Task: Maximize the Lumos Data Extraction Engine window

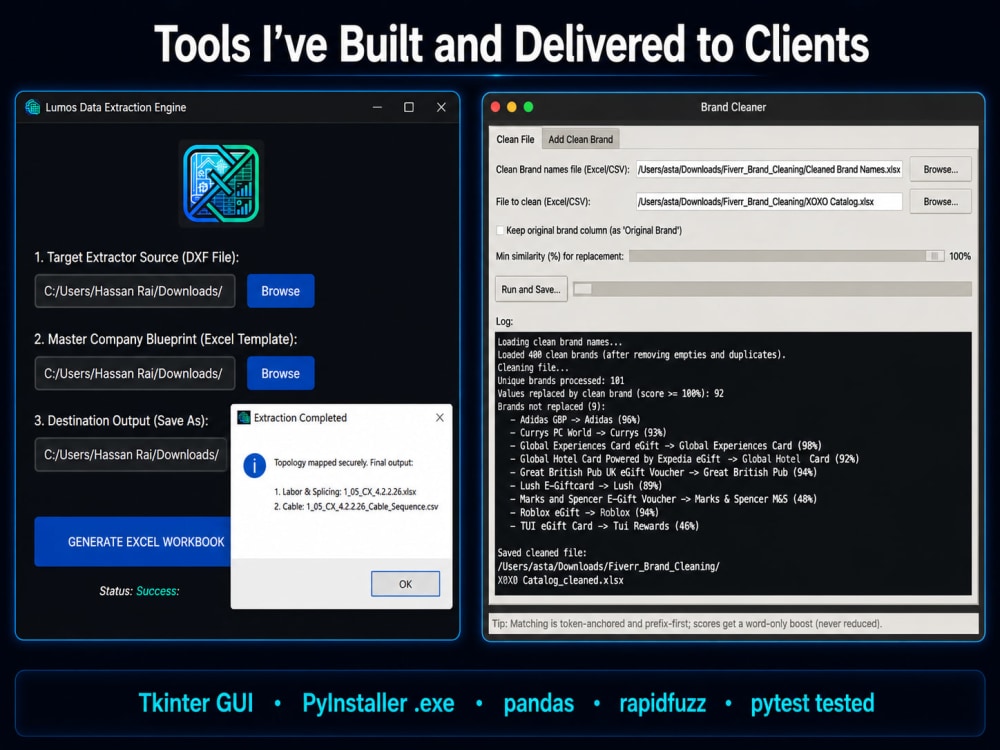Action: (x=409, y=107)
